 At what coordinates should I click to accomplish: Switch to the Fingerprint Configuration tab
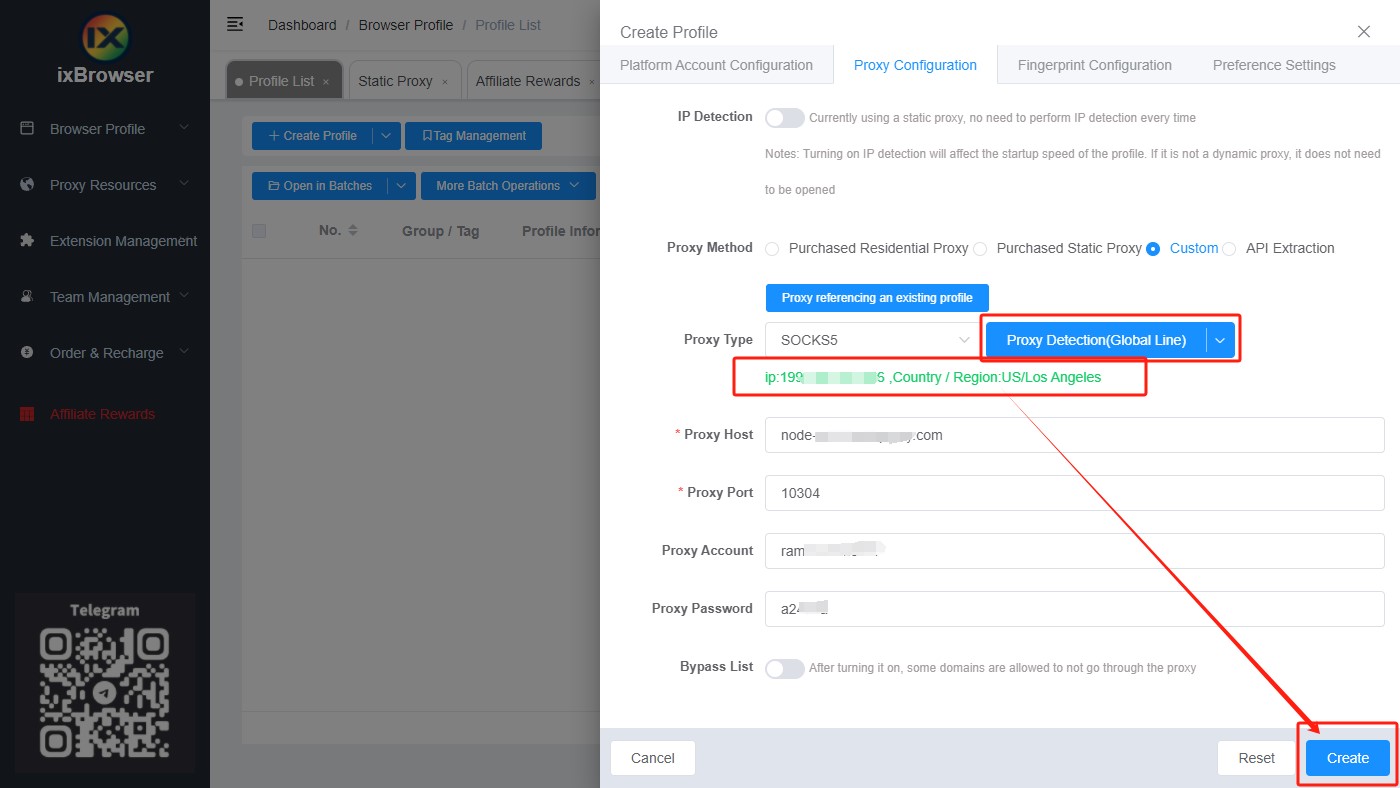tap(1094, 64)
